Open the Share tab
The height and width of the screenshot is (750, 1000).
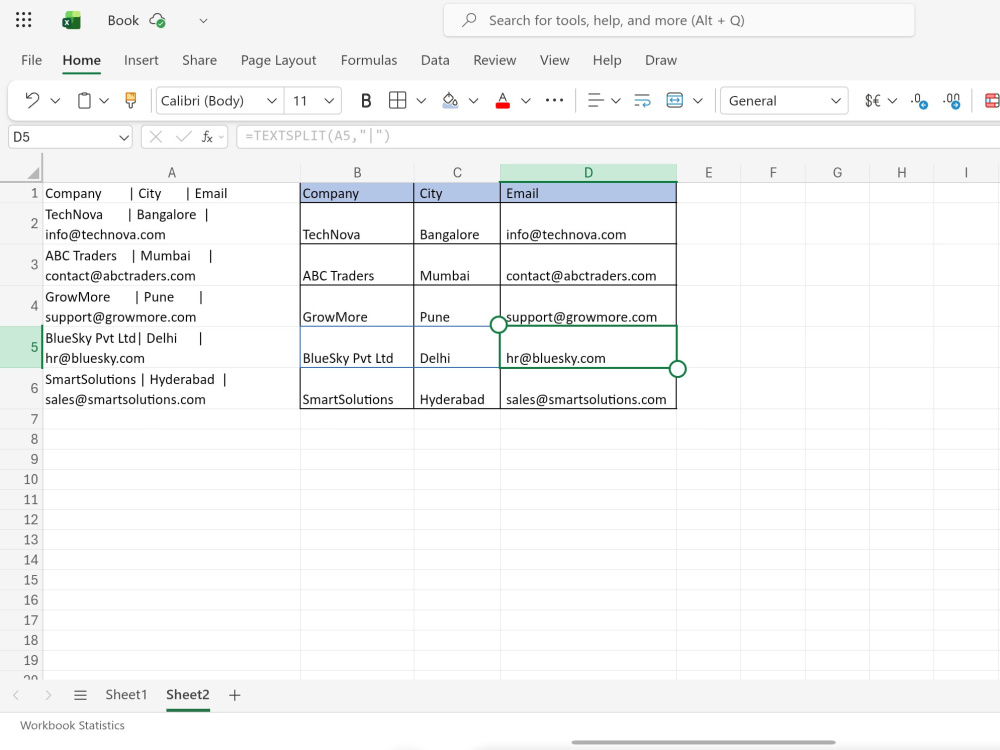[x=199, y=60]
